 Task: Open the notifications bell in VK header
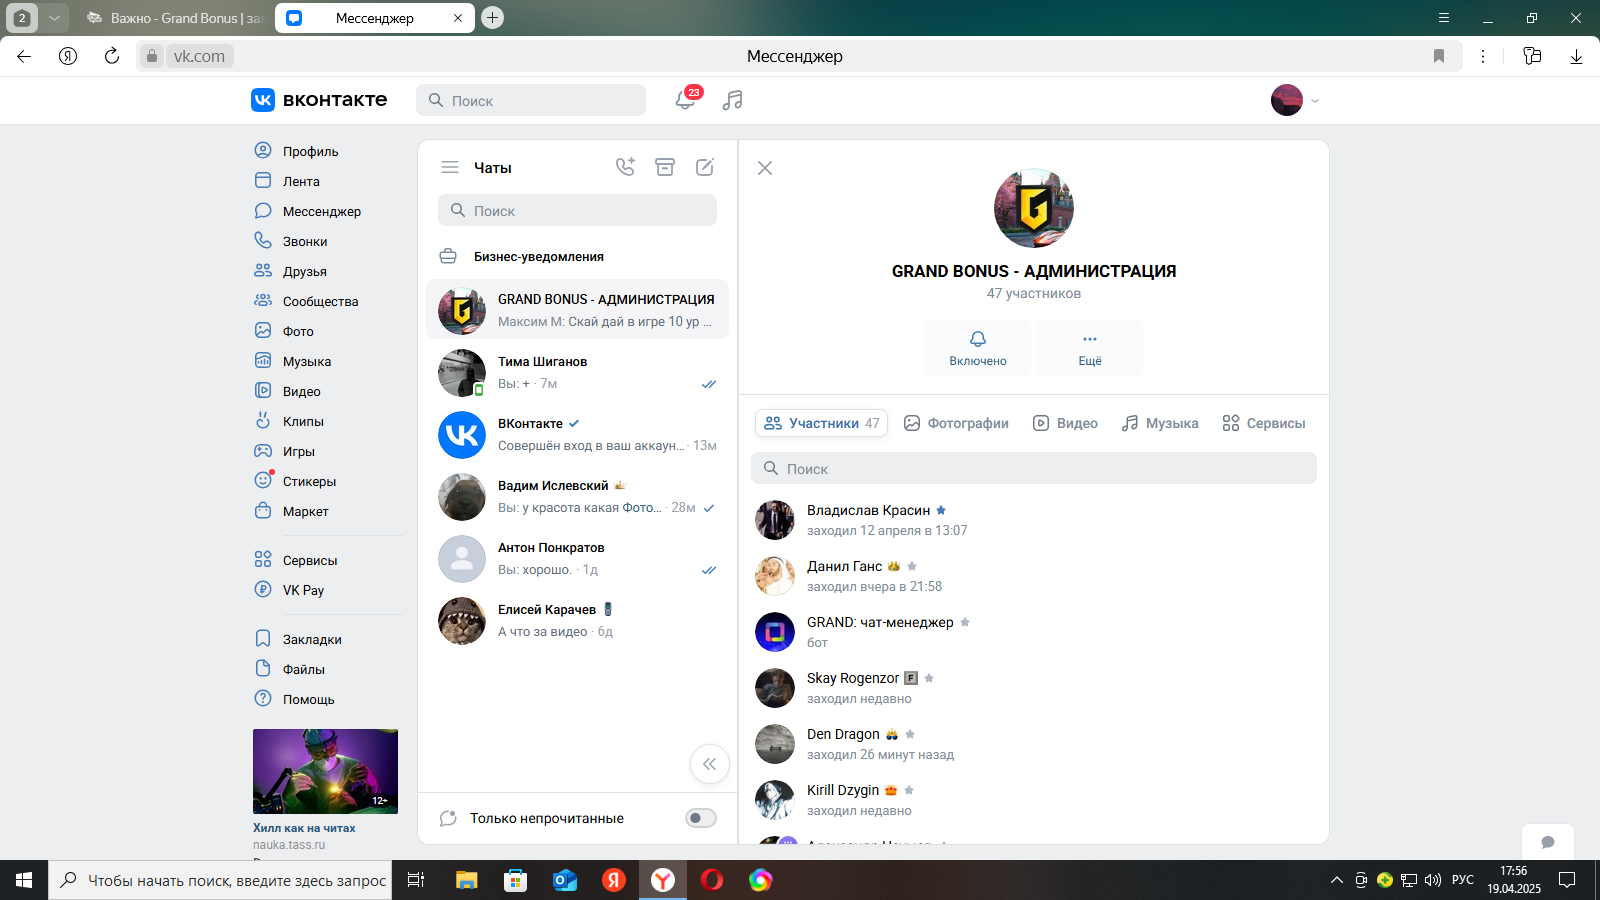686,99
